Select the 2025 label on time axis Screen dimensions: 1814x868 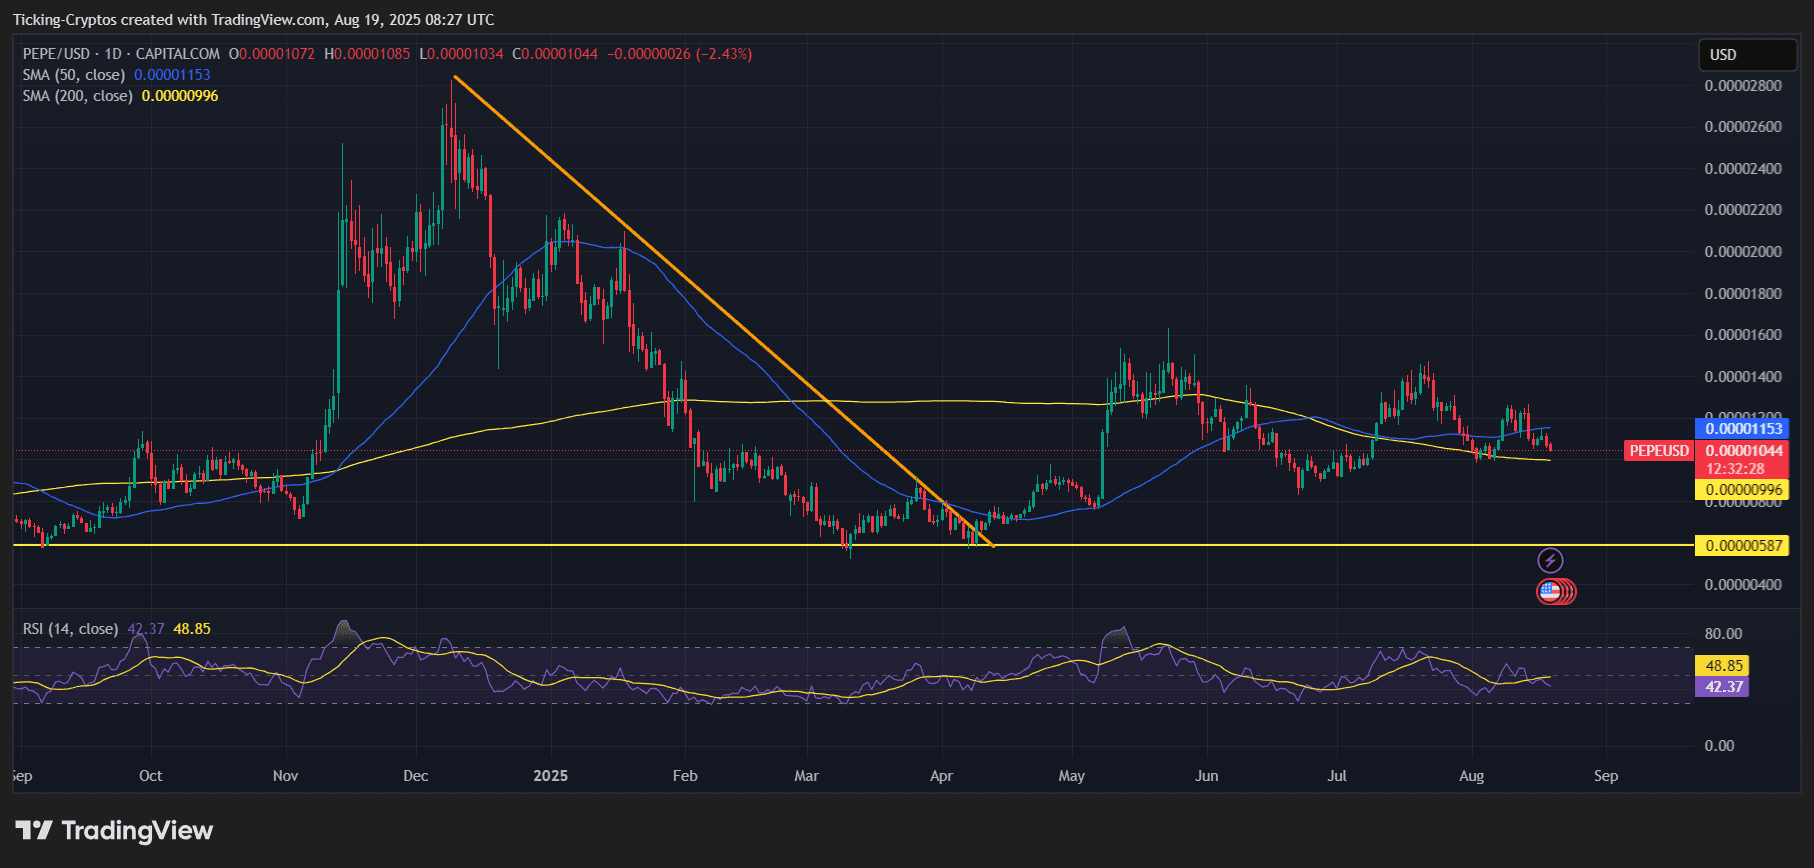tap(551, 776)
